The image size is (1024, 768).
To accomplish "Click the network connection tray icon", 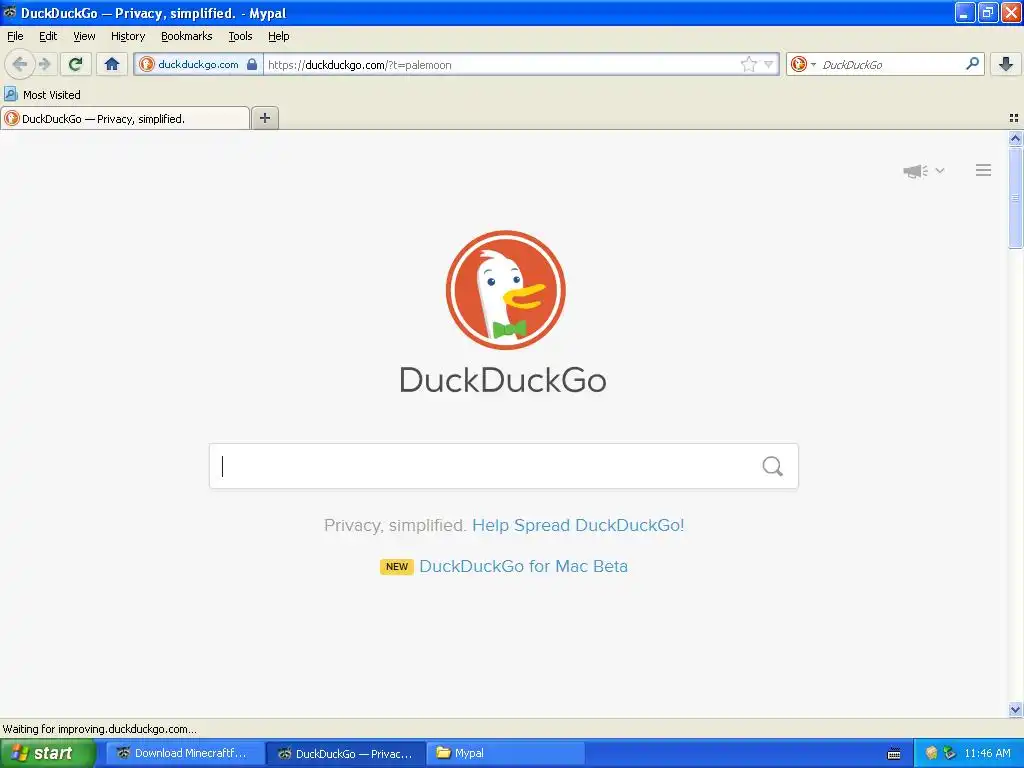I will pyautogui.click(x=950, y=753).
